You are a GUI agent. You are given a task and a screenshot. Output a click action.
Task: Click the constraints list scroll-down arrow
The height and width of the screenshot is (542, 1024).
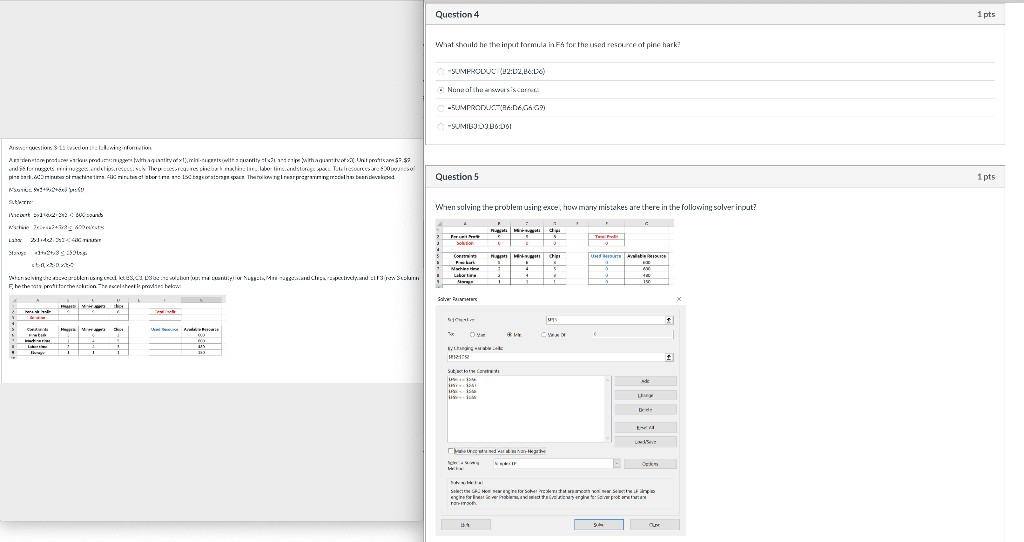tap(608, 438)
